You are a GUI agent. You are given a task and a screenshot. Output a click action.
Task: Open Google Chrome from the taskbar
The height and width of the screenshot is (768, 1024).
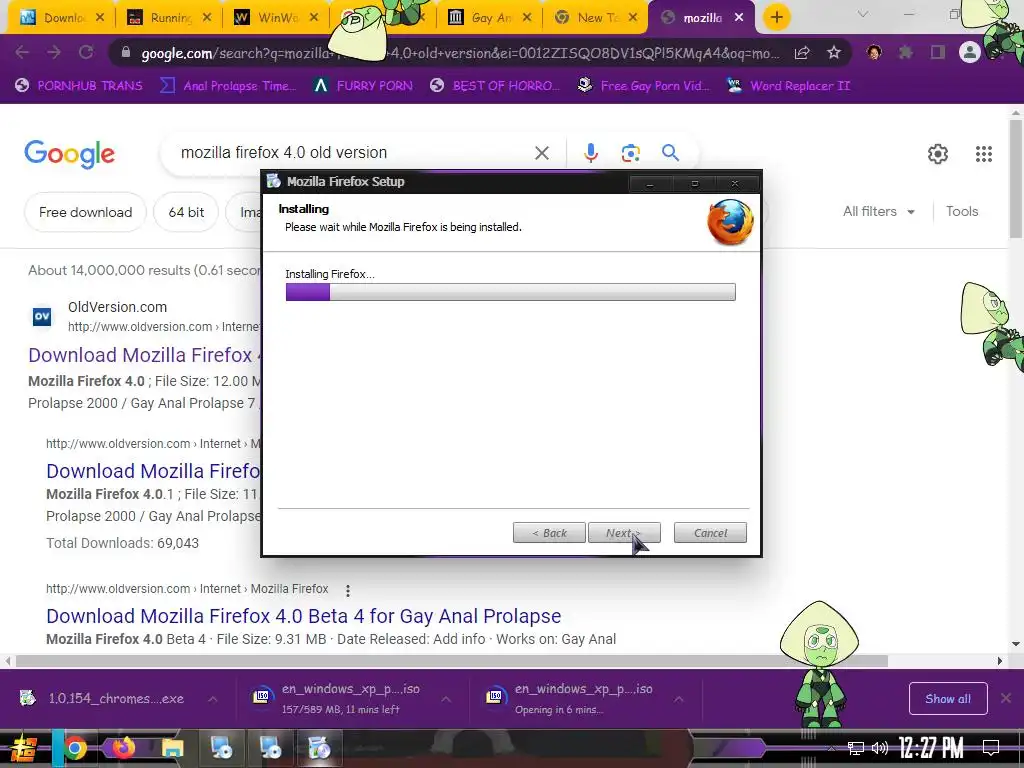[x=74, y=748]
